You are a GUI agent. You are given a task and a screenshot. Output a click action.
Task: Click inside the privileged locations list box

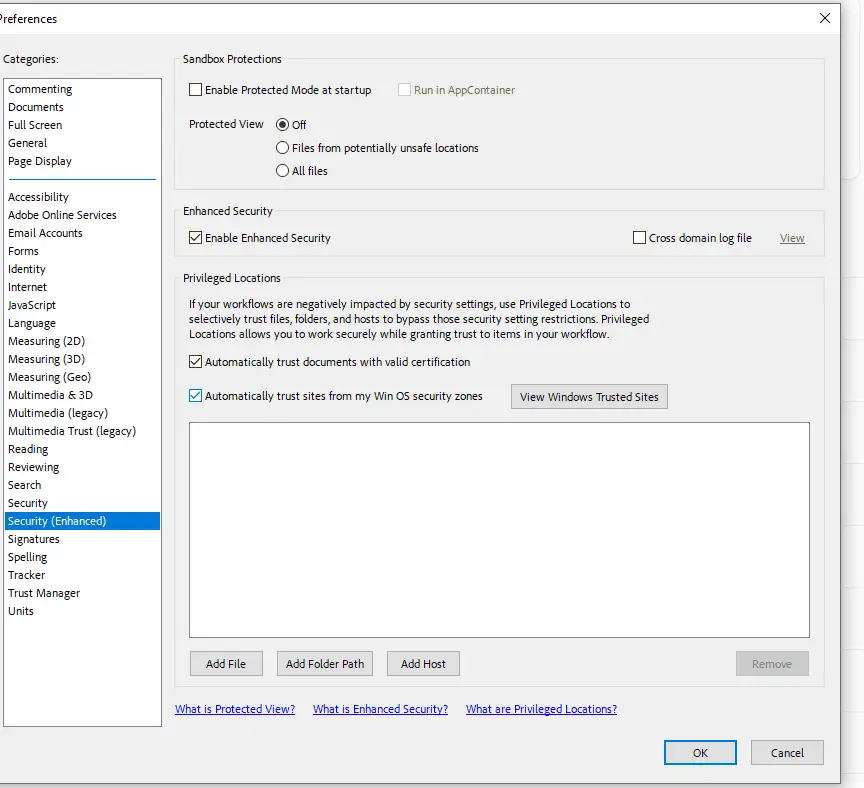click(499, 529)
